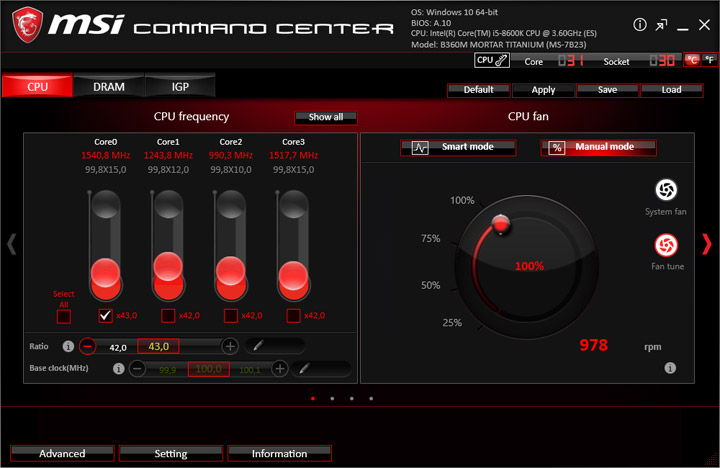Click the Ratio info icon
Screen dimensions: 720x468
[x=68, y=346]
